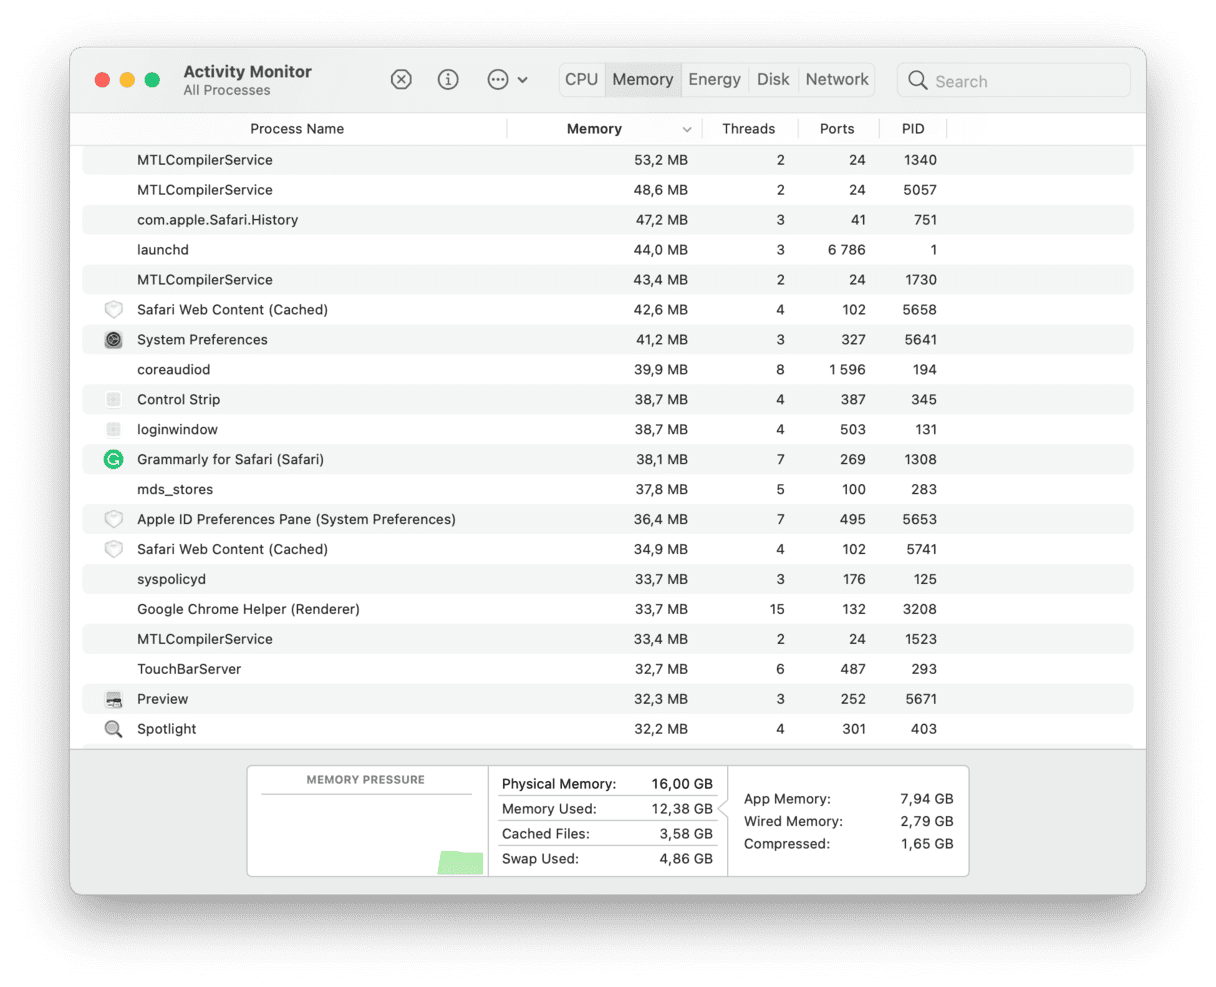Open the Disk tab
Viewport: 1216px width, 987px height.
773,80
